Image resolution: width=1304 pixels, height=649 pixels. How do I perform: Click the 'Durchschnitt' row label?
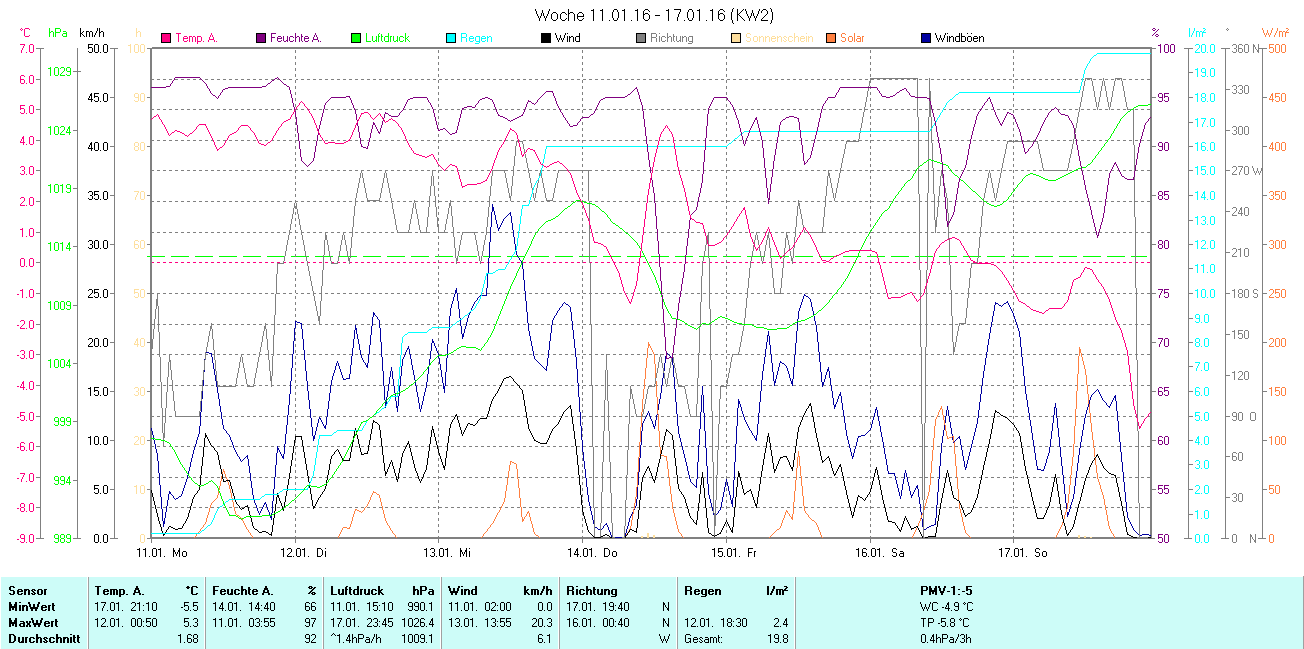pos(43,639)
